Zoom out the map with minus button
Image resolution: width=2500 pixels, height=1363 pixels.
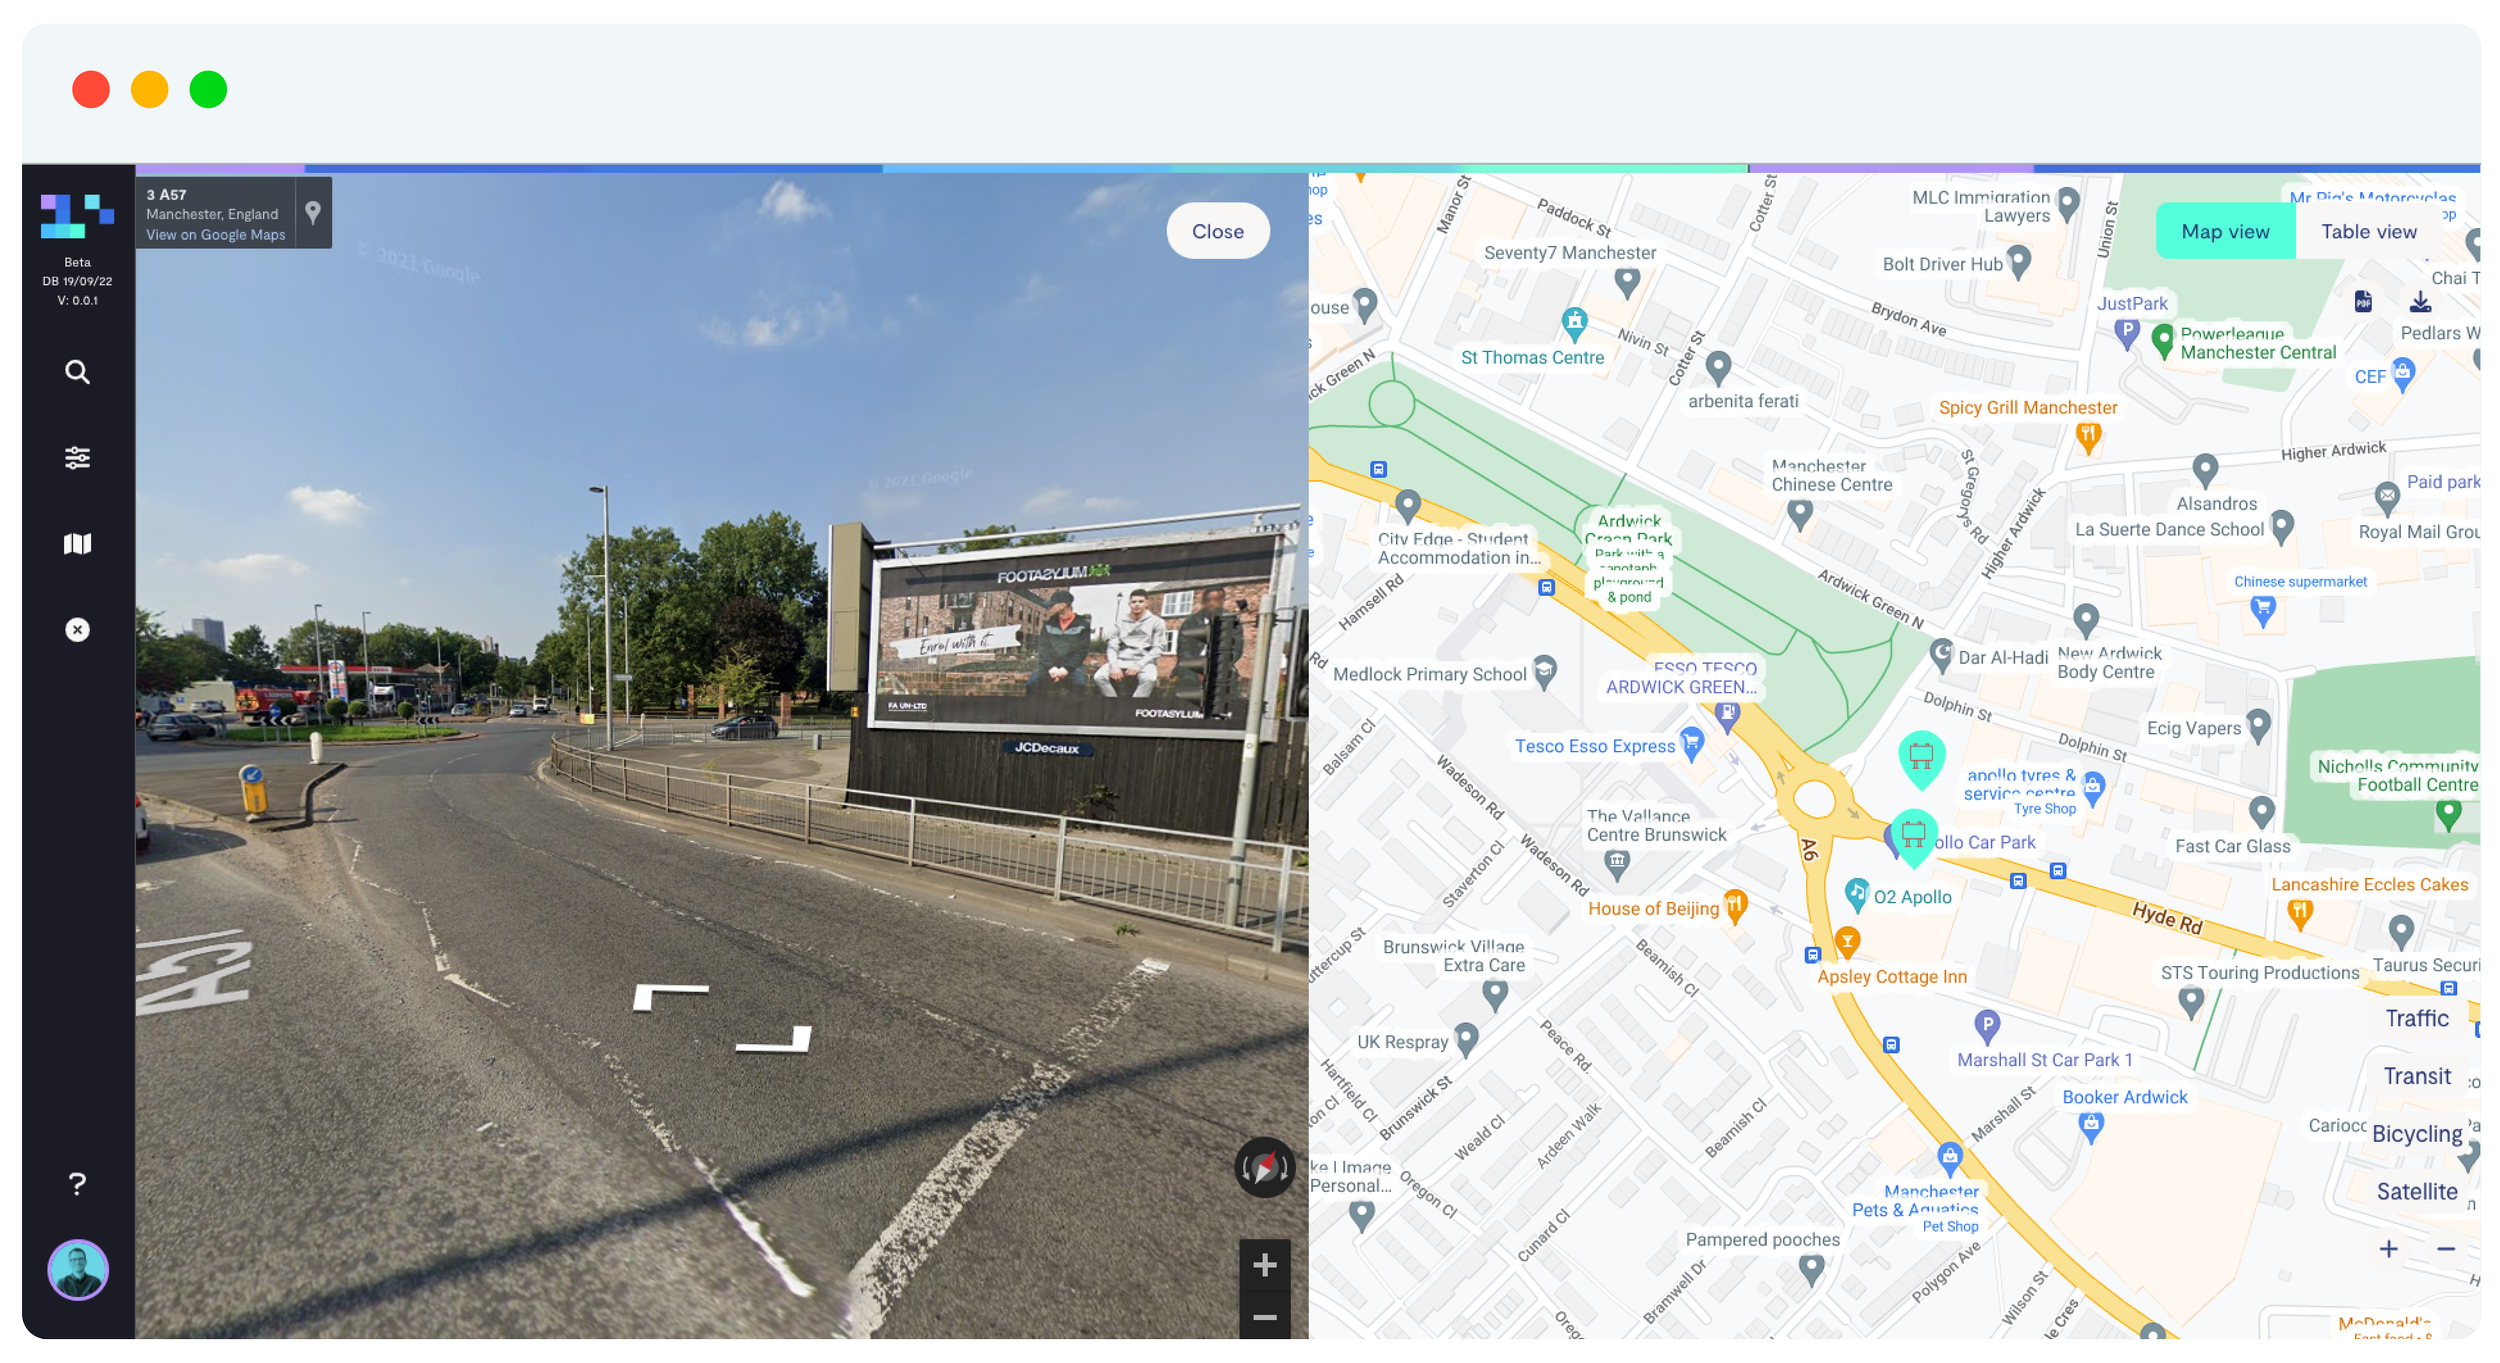(2446, 1249)
